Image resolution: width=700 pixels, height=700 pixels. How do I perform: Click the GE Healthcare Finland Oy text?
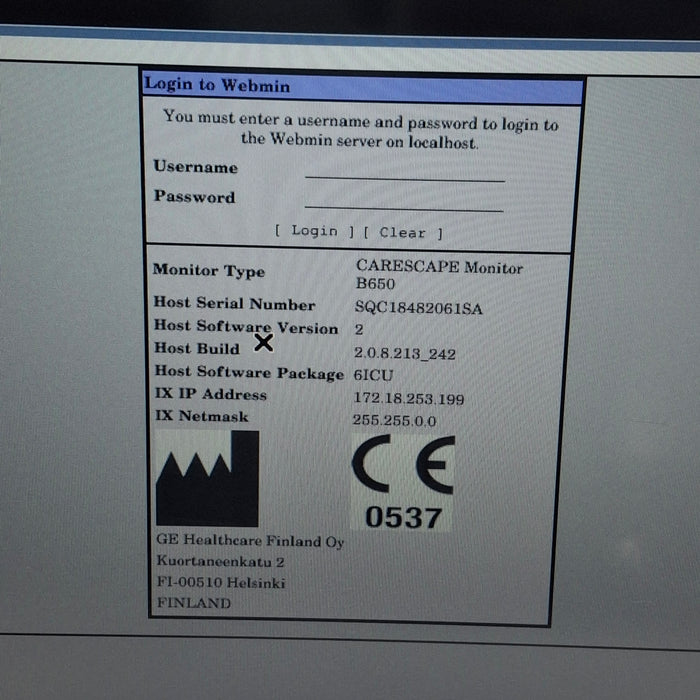[x=250, y=541]
